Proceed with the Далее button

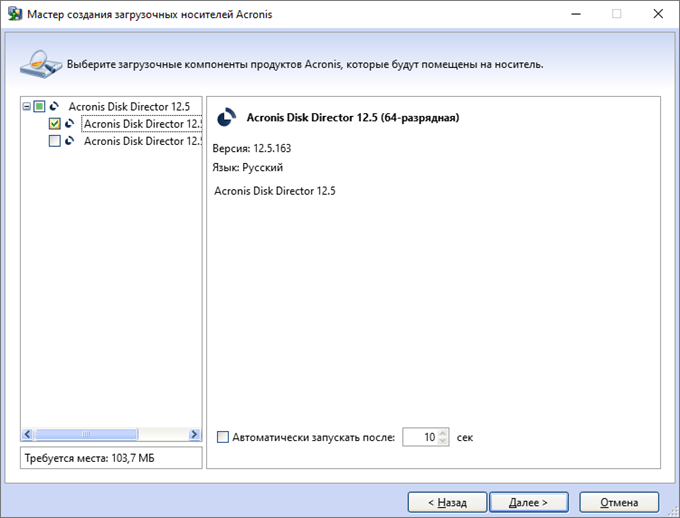coord(529,502)
